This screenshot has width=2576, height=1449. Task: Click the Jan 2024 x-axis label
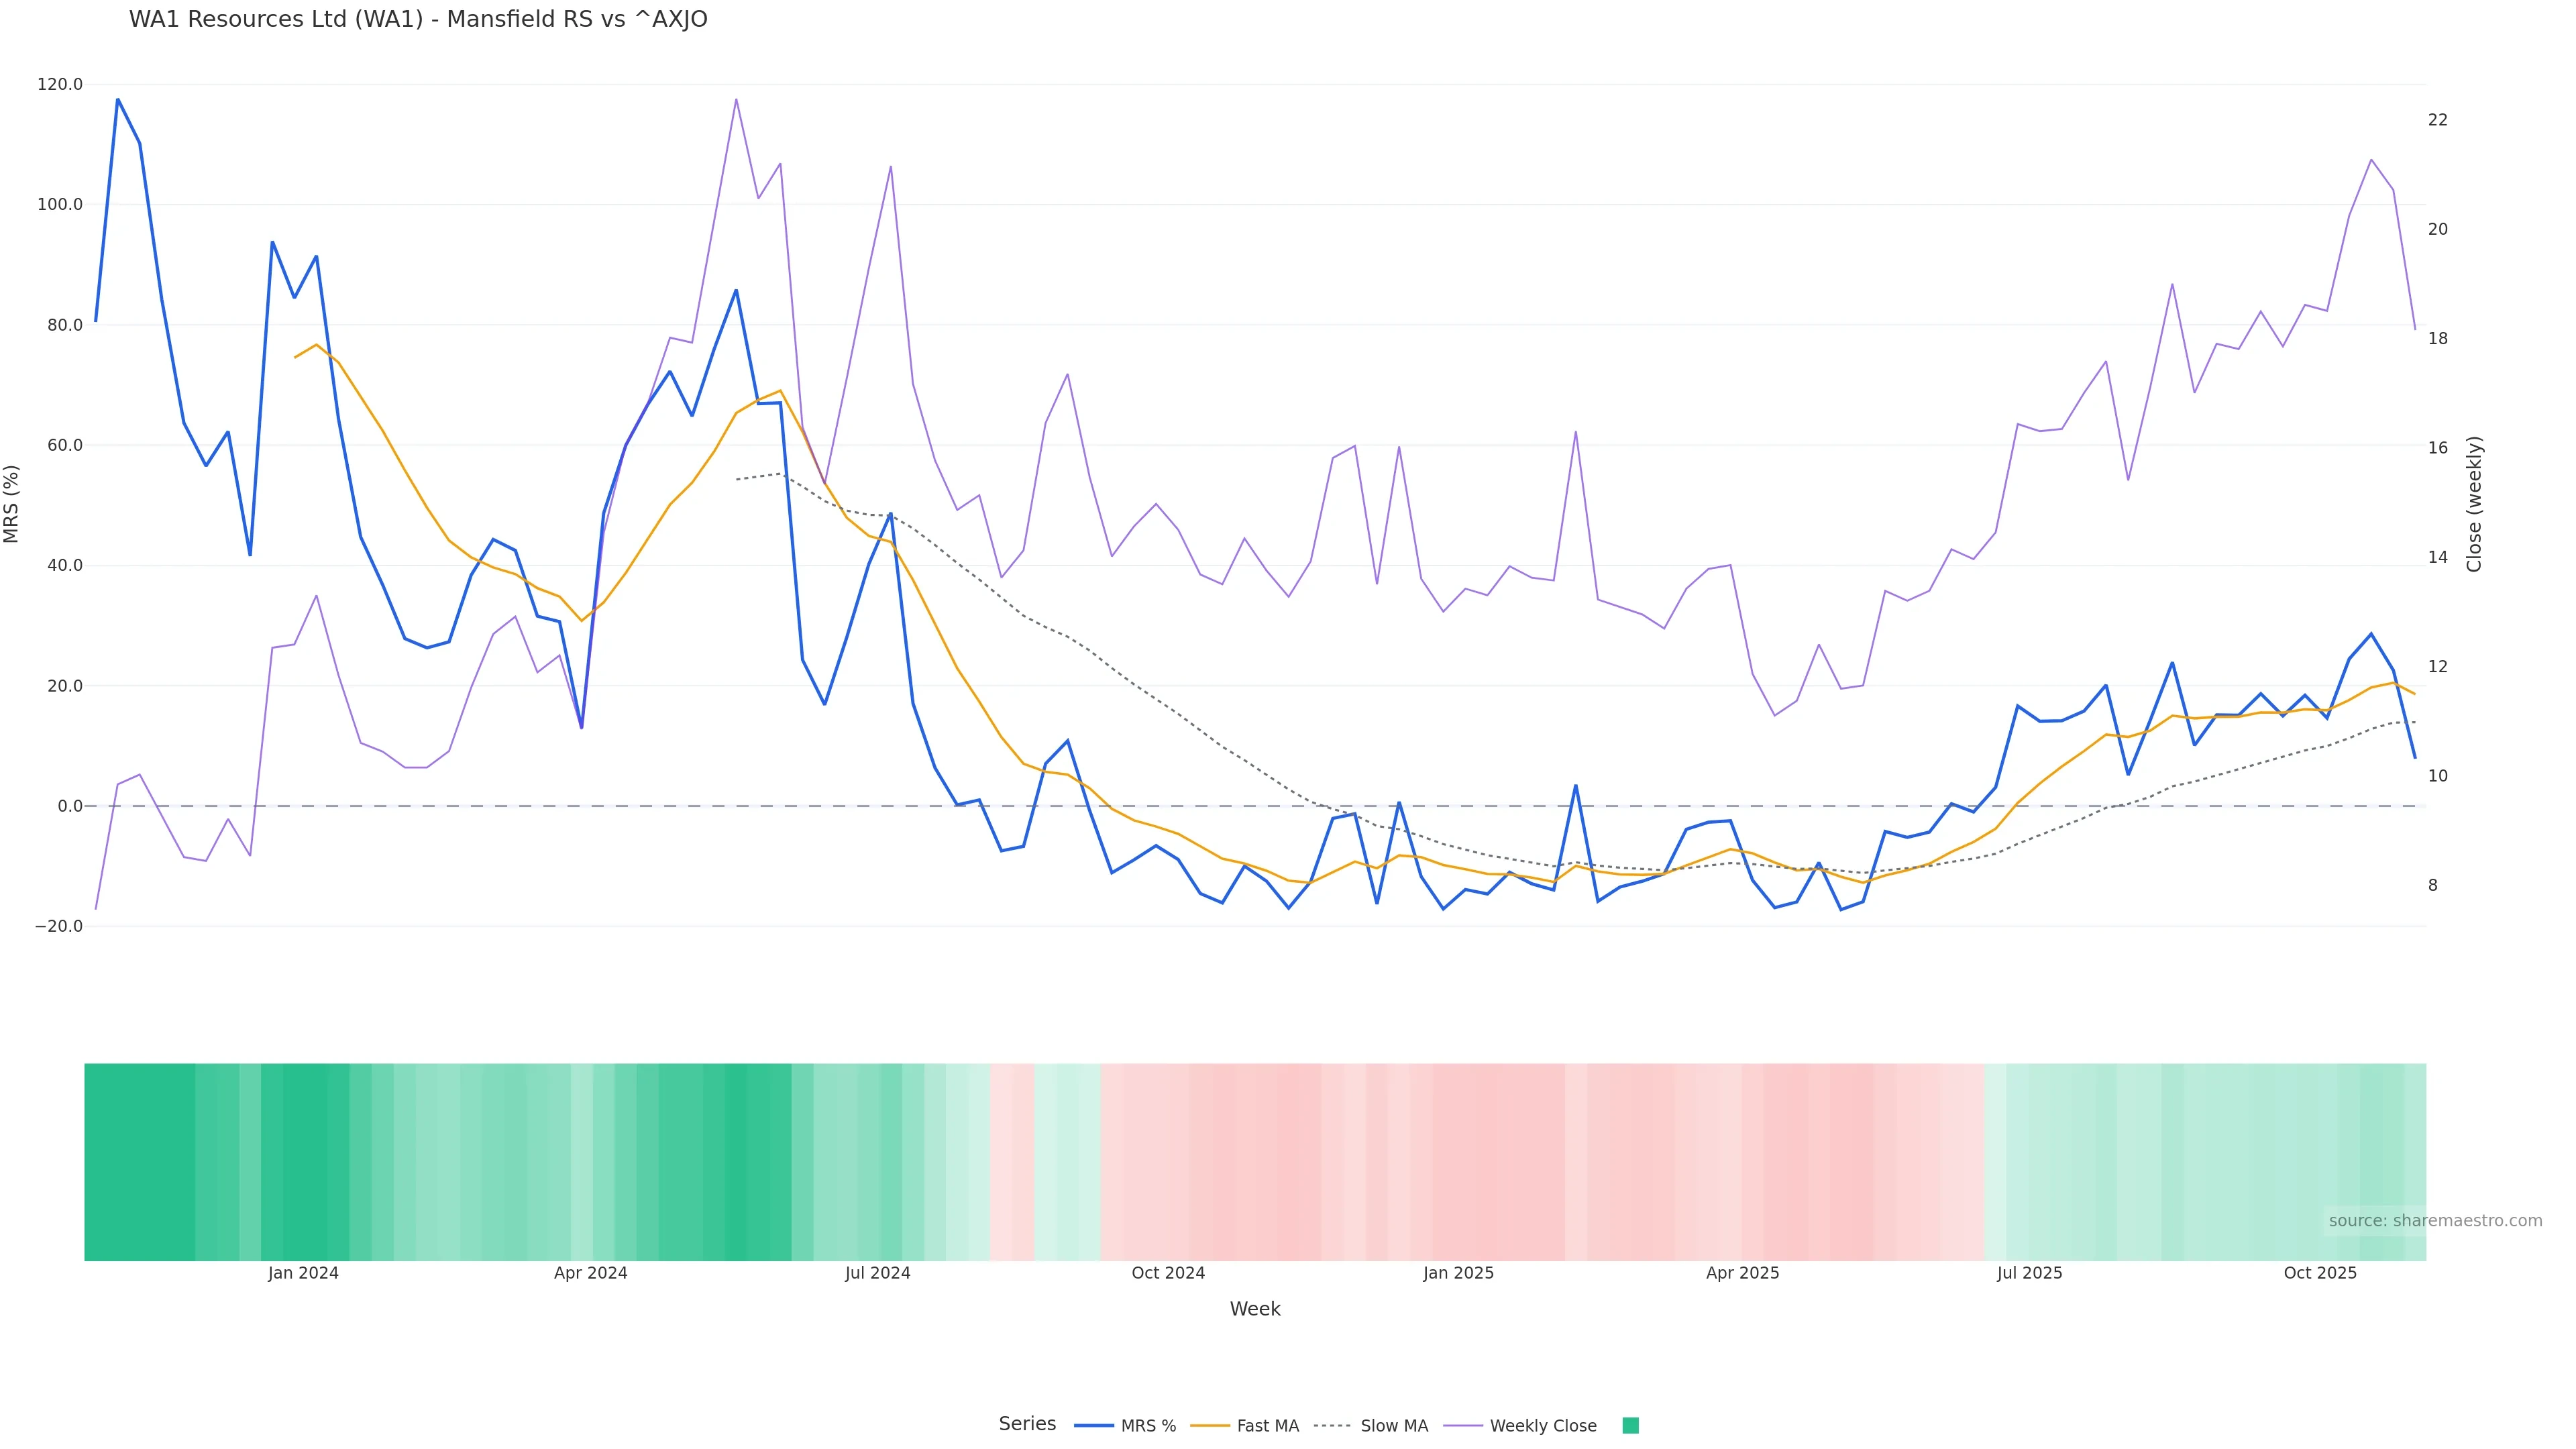tap(303, 1273)
